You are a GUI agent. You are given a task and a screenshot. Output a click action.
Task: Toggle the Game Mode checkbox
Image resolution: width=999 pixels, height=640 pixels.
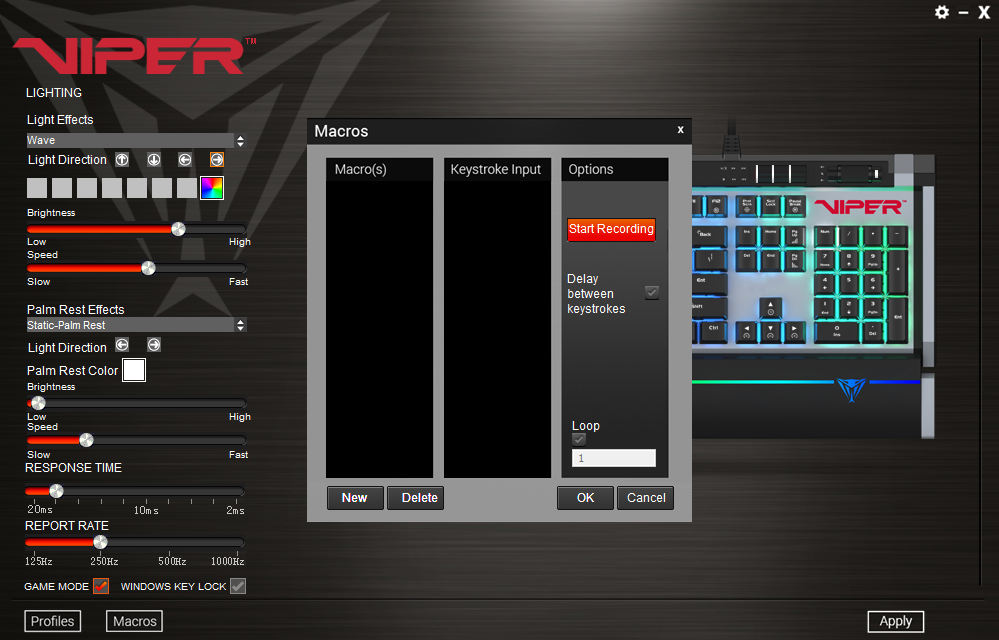[101, 586]
